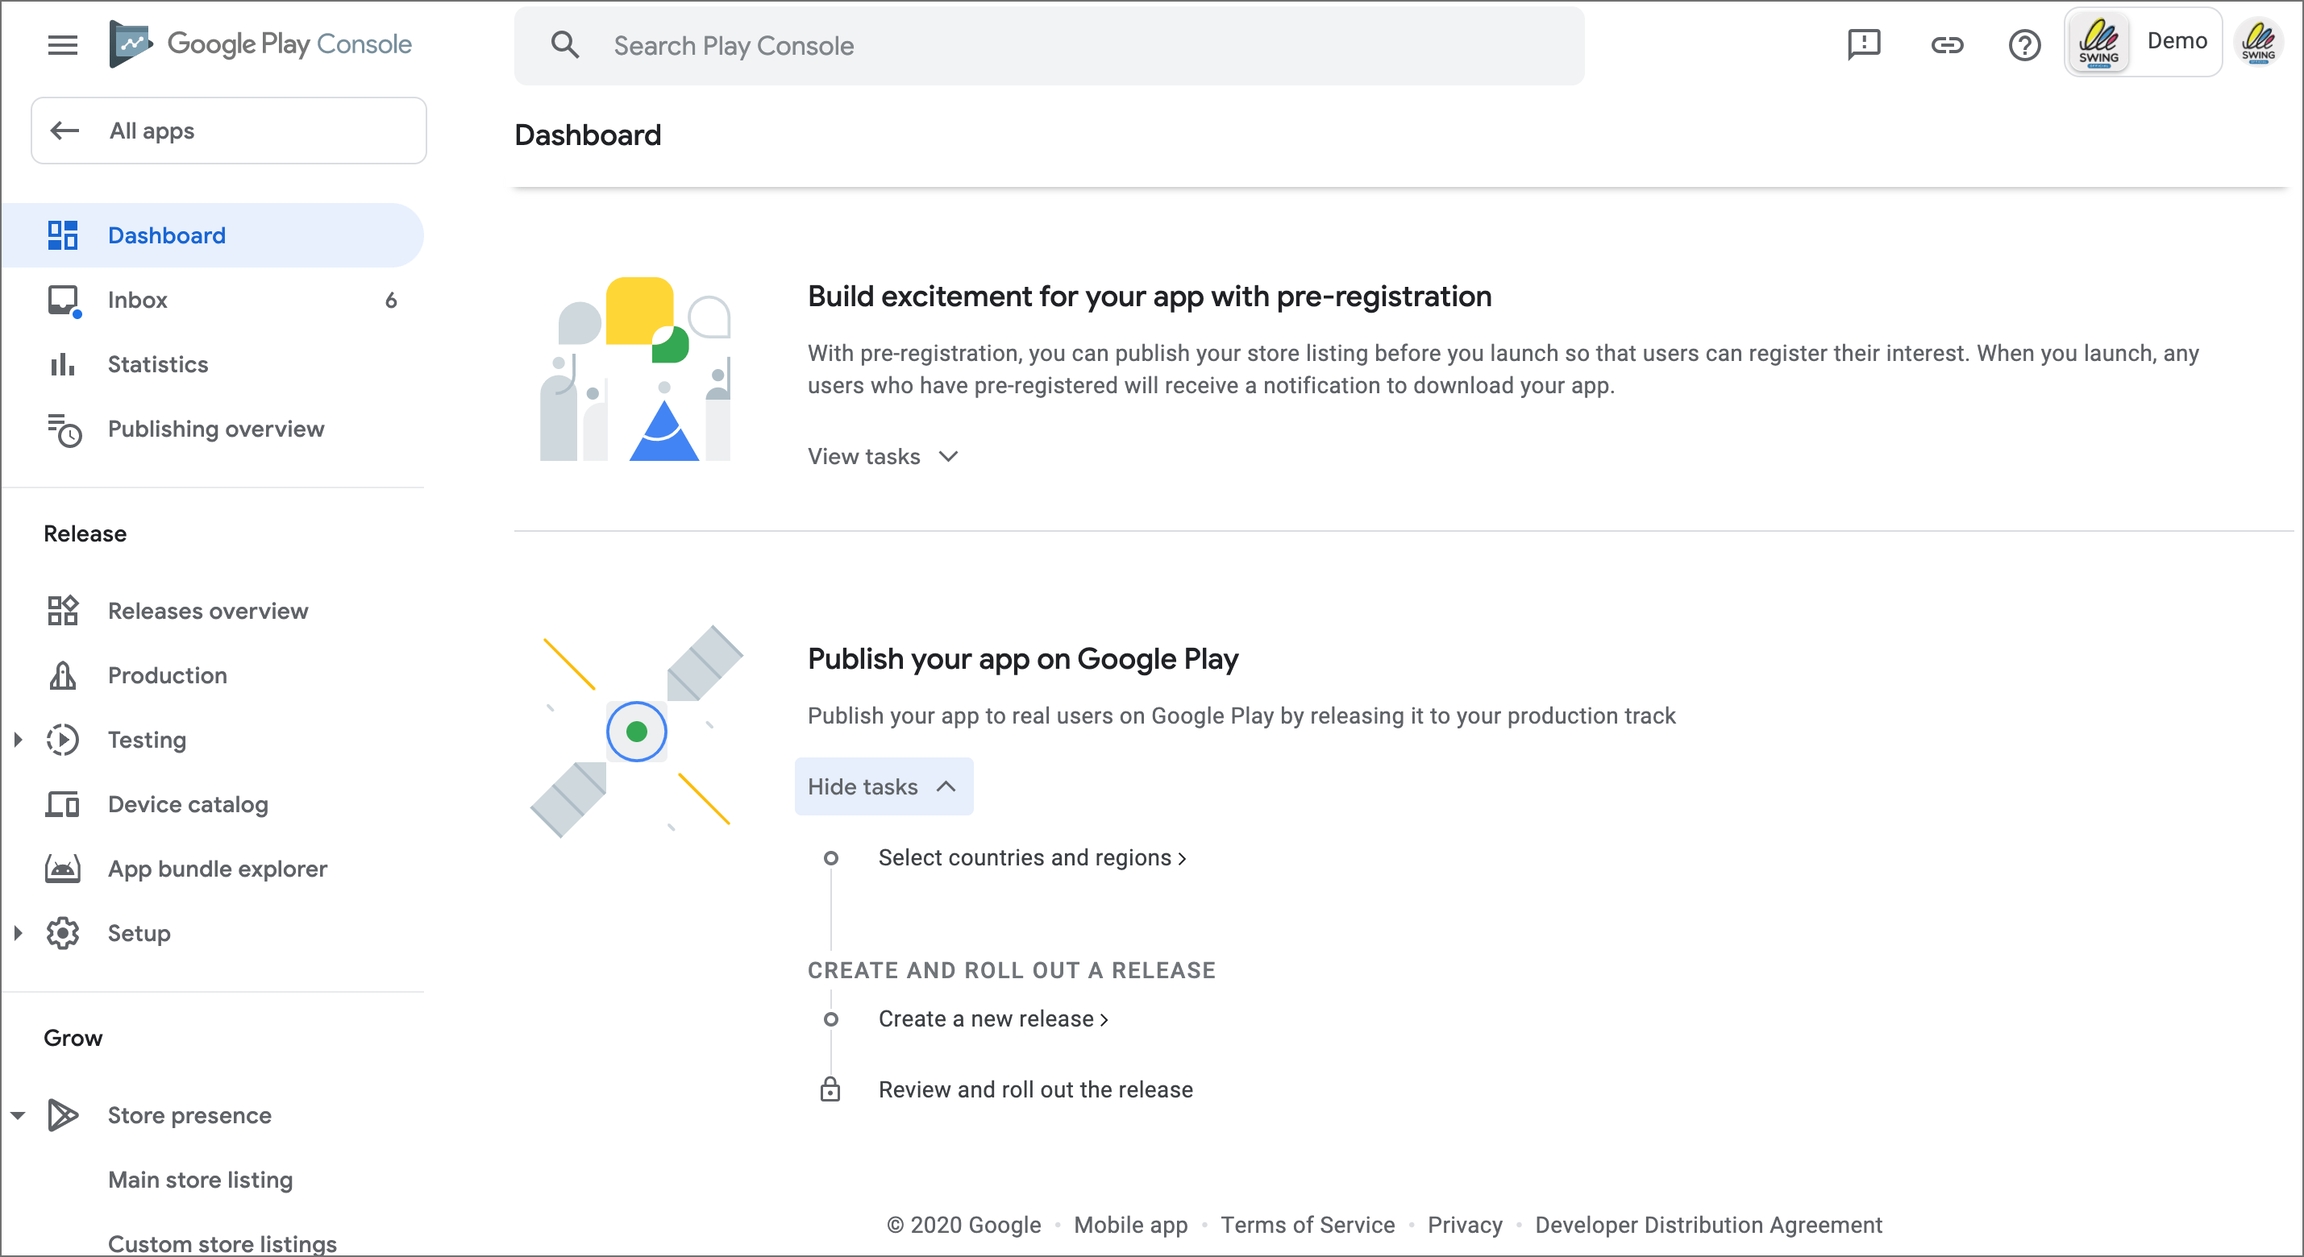The image size is (2304, 1257).
Task: Open Device catalog in sidebar
Action: pos(213,804)
